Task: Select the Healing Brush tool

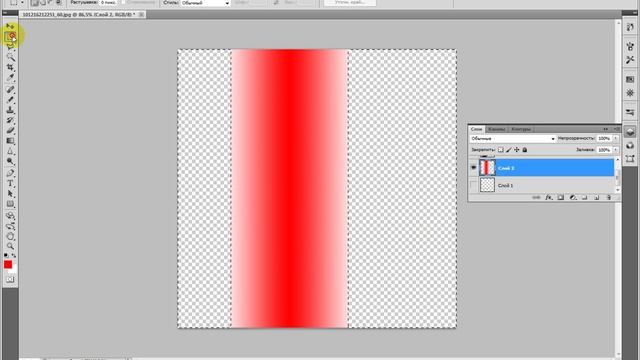Action: pos(10,89)
